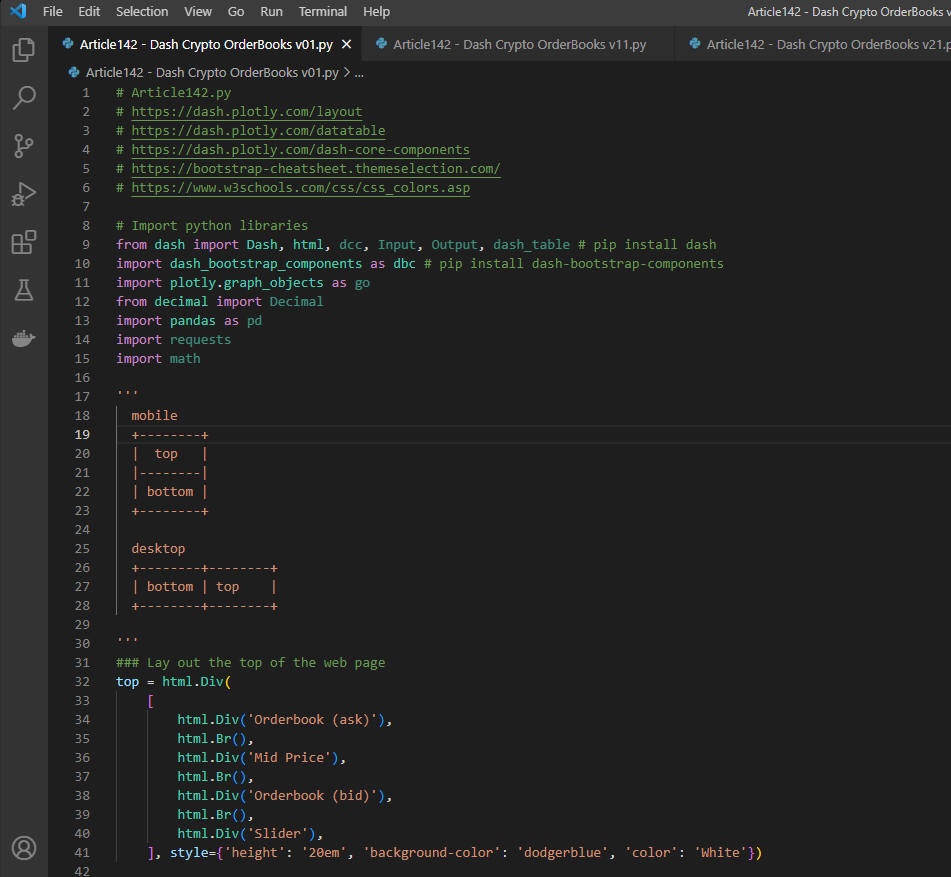This screenshot has width=951, height=877.
Task: Open the Accounts menu icon
Action: click(x=24, y=848)
